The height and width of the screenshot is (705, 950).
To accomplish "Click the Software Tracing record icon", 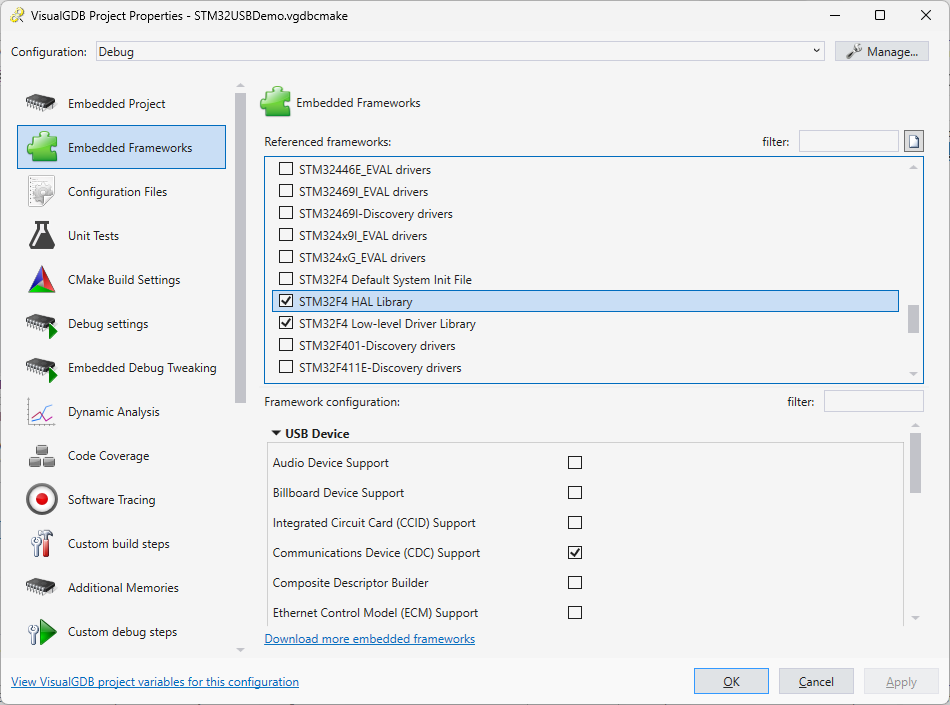I will click(41, 500).
